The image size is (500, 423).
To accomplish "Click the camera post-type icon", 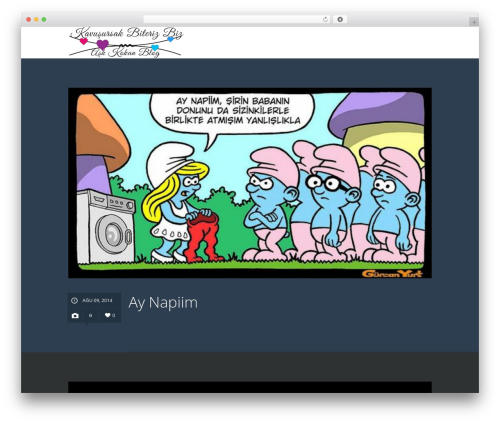I will (x=75, y=315).
